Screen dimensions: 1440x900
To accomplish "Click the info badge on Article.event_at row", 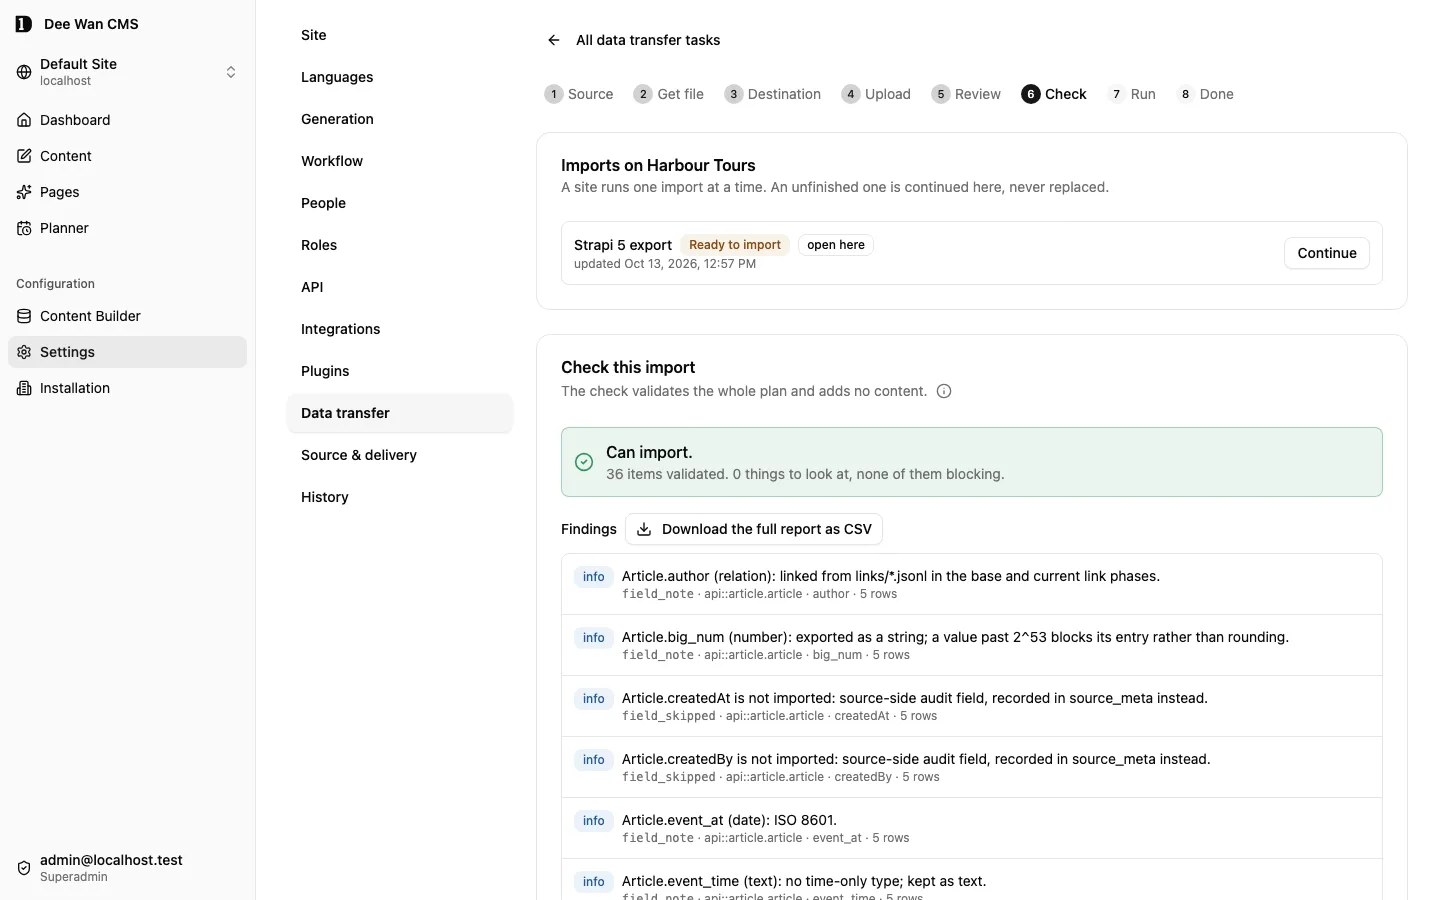I will coord(594,821).
